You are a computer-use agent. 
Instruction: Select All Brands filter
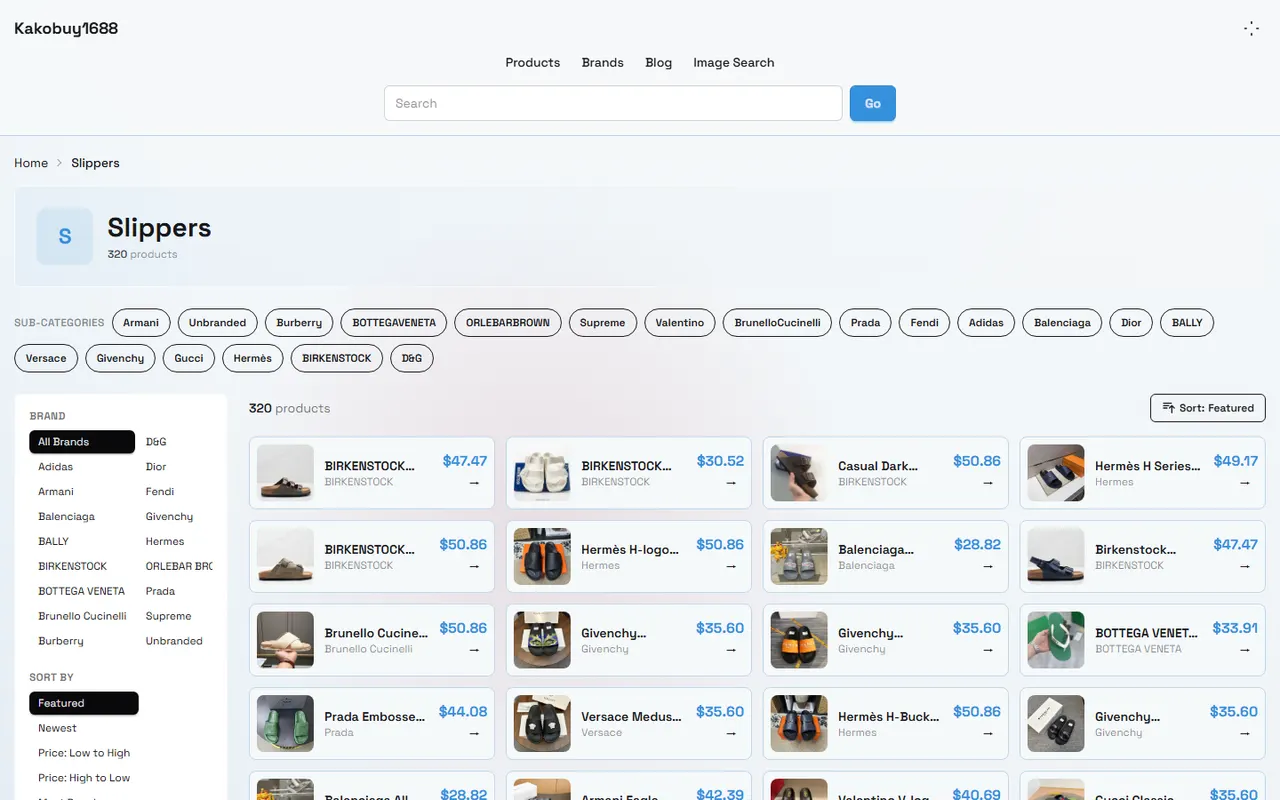82,442
